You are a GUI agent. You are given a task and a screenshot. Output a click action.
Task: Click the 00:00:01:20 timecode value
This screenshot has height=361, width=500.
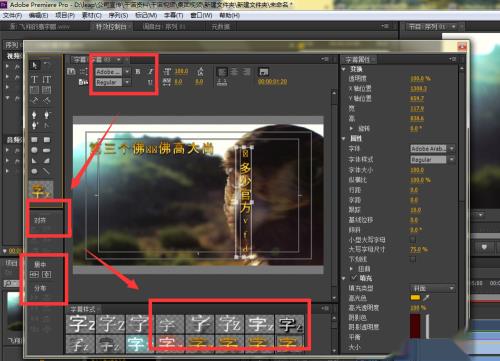click(272, 82)
